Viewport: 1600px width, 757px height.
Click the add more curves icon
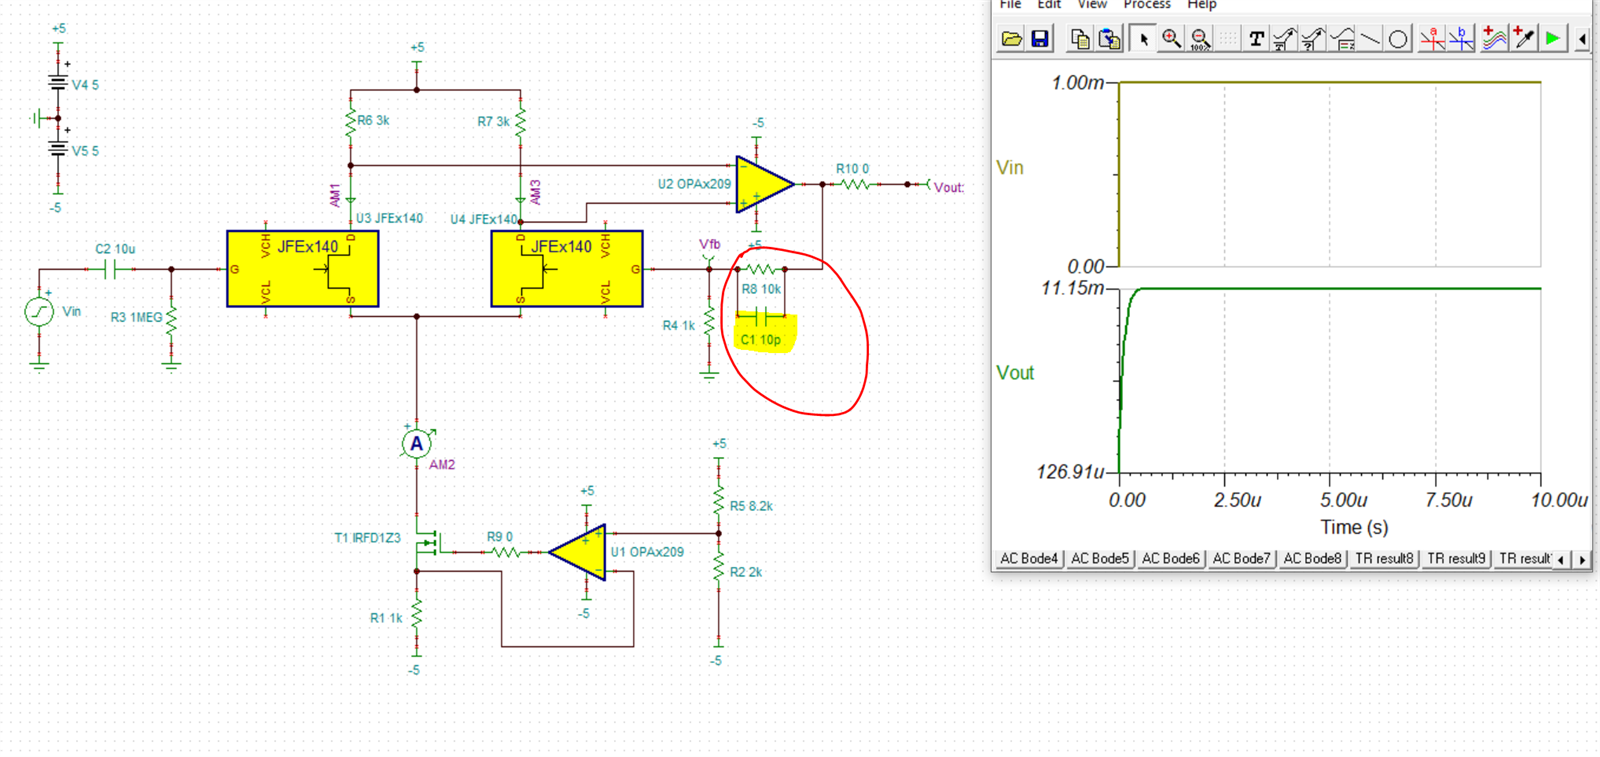coord(1495,39)
